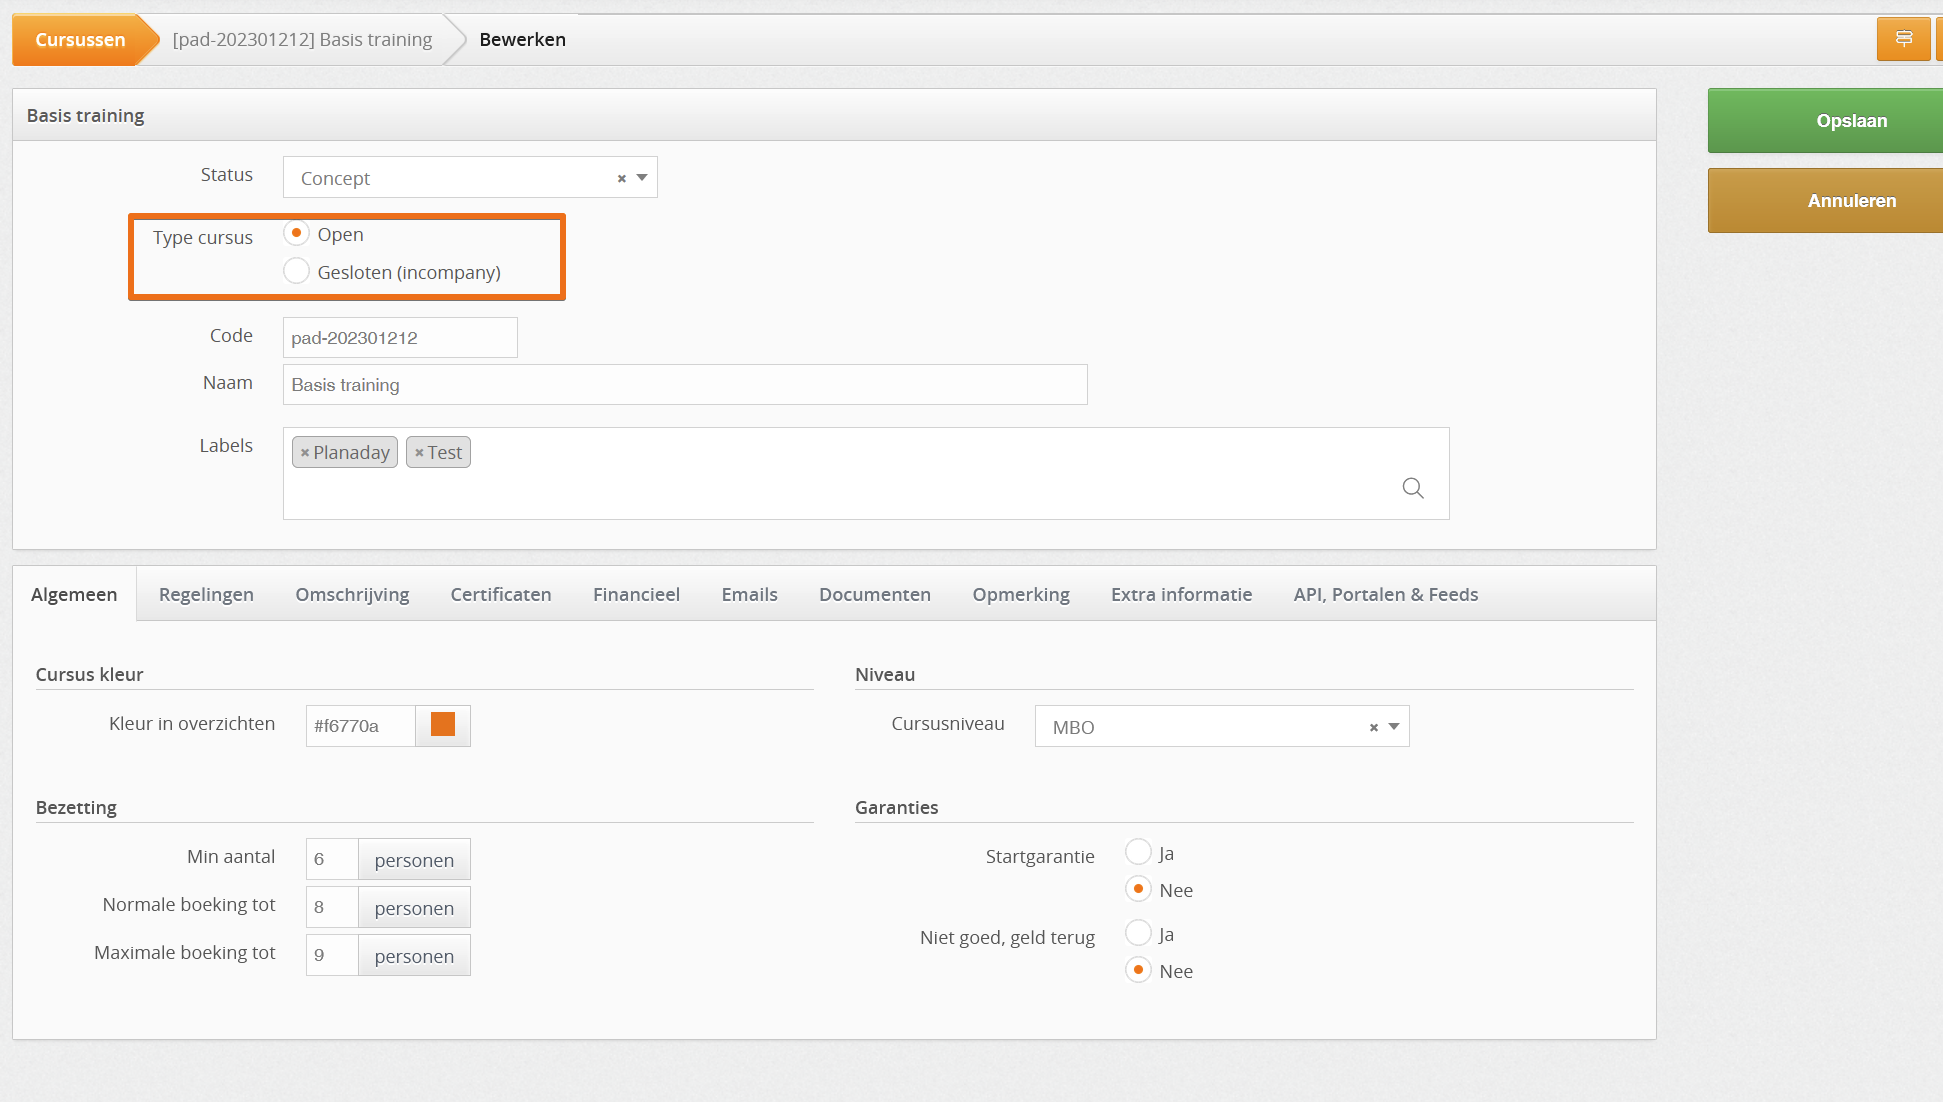Remove the Test label tag
Viewport: 1943px width, 1102px height.
pyautogui.click(x=419, y=453)
